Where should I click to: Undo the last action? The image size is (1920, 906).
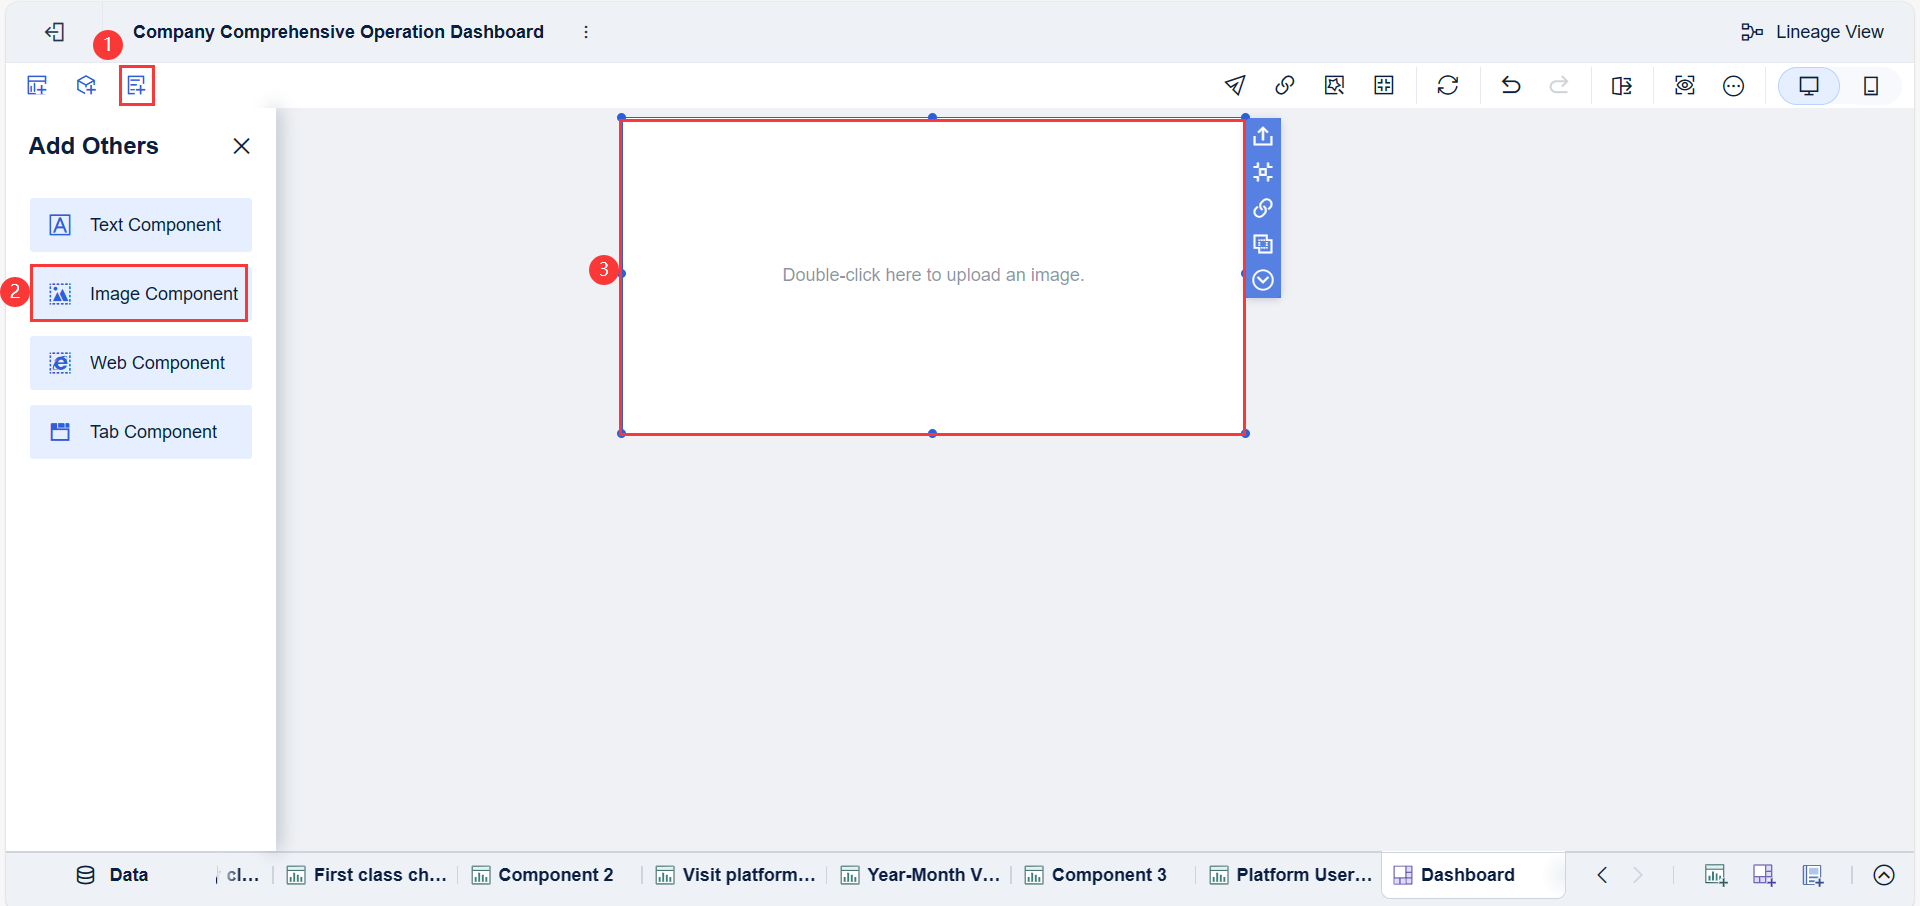click(x=1510, y=86)
